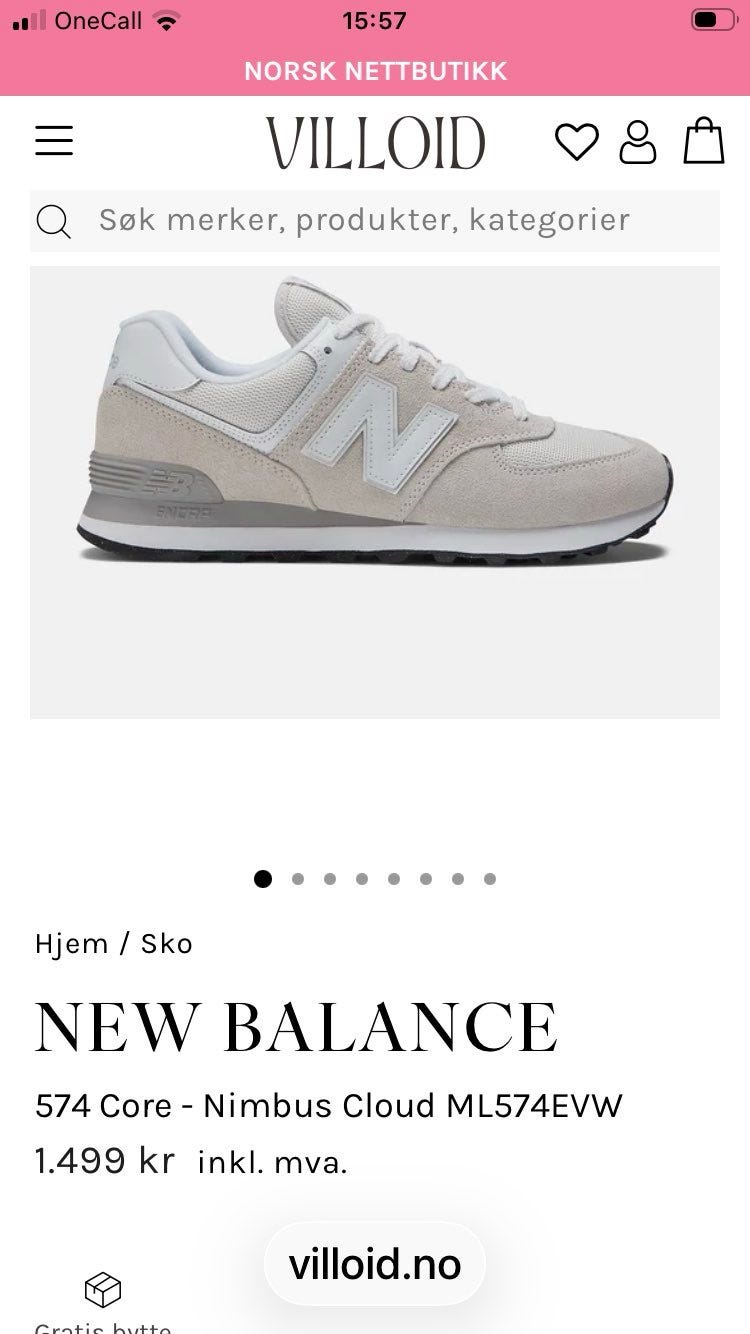
Task: Tap the search magnifier icon
Action: pos(54,221)
